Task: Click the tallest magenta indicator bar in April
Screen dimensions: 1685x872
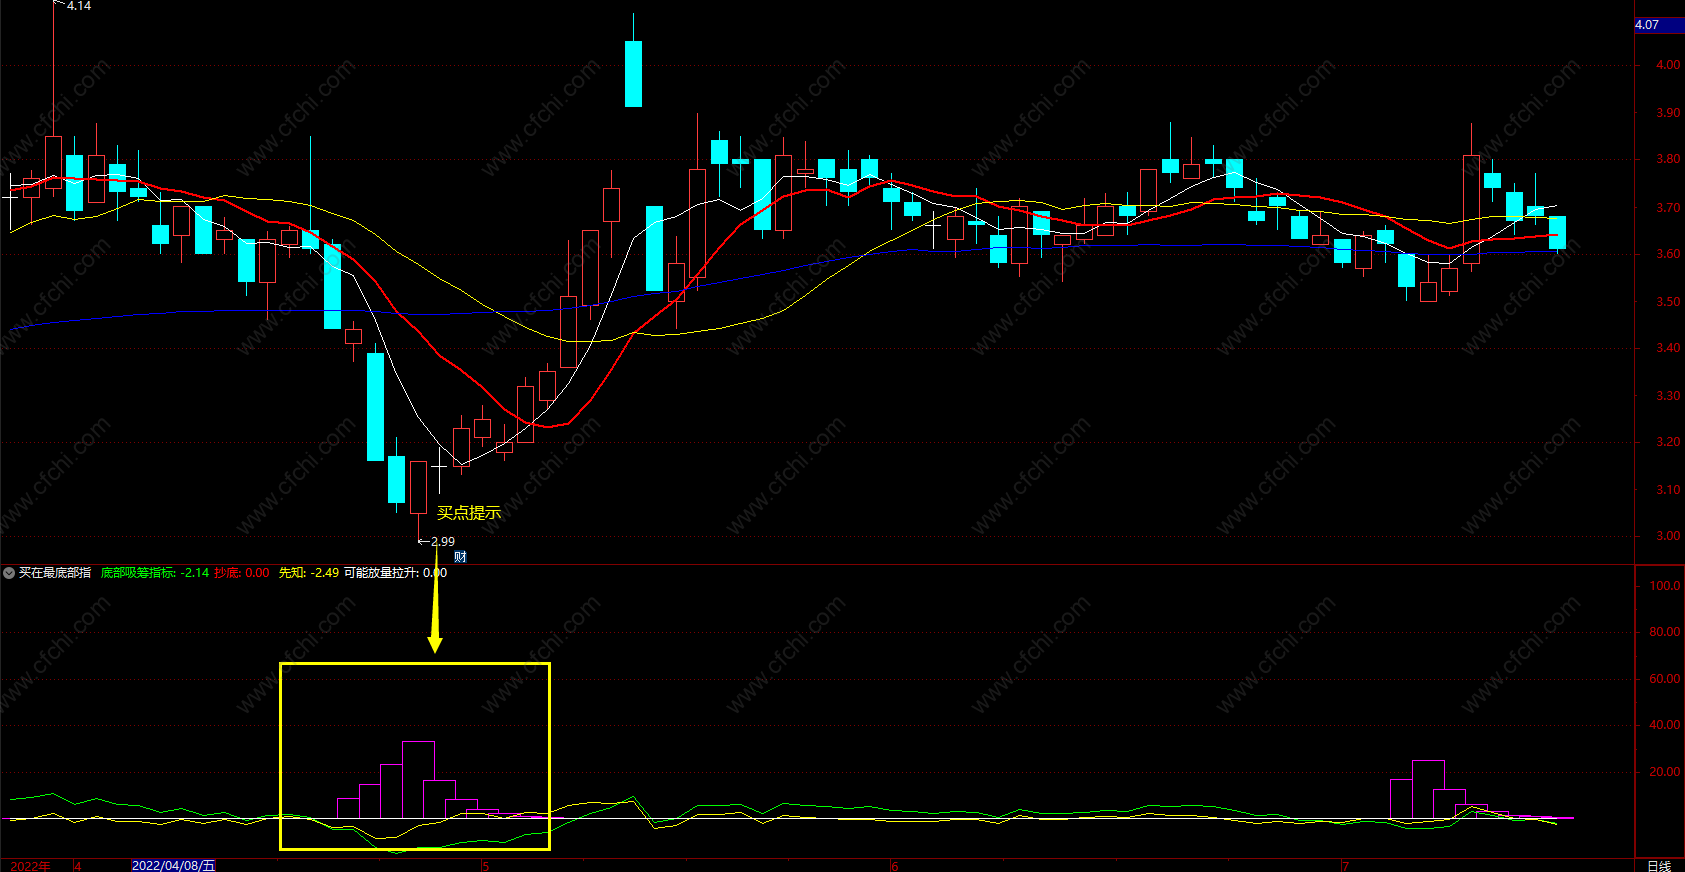Action: [x=418, y=780]
